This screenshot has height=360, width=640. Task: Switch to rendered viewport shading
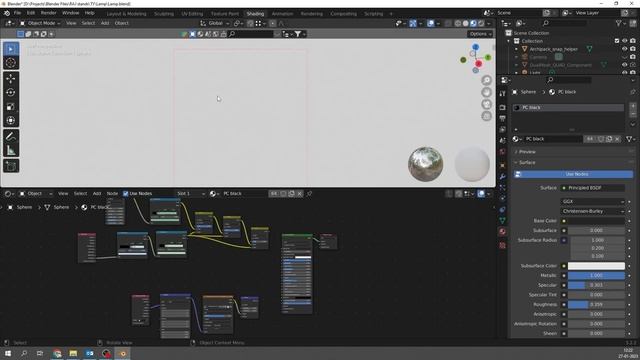tap(481, 23)
